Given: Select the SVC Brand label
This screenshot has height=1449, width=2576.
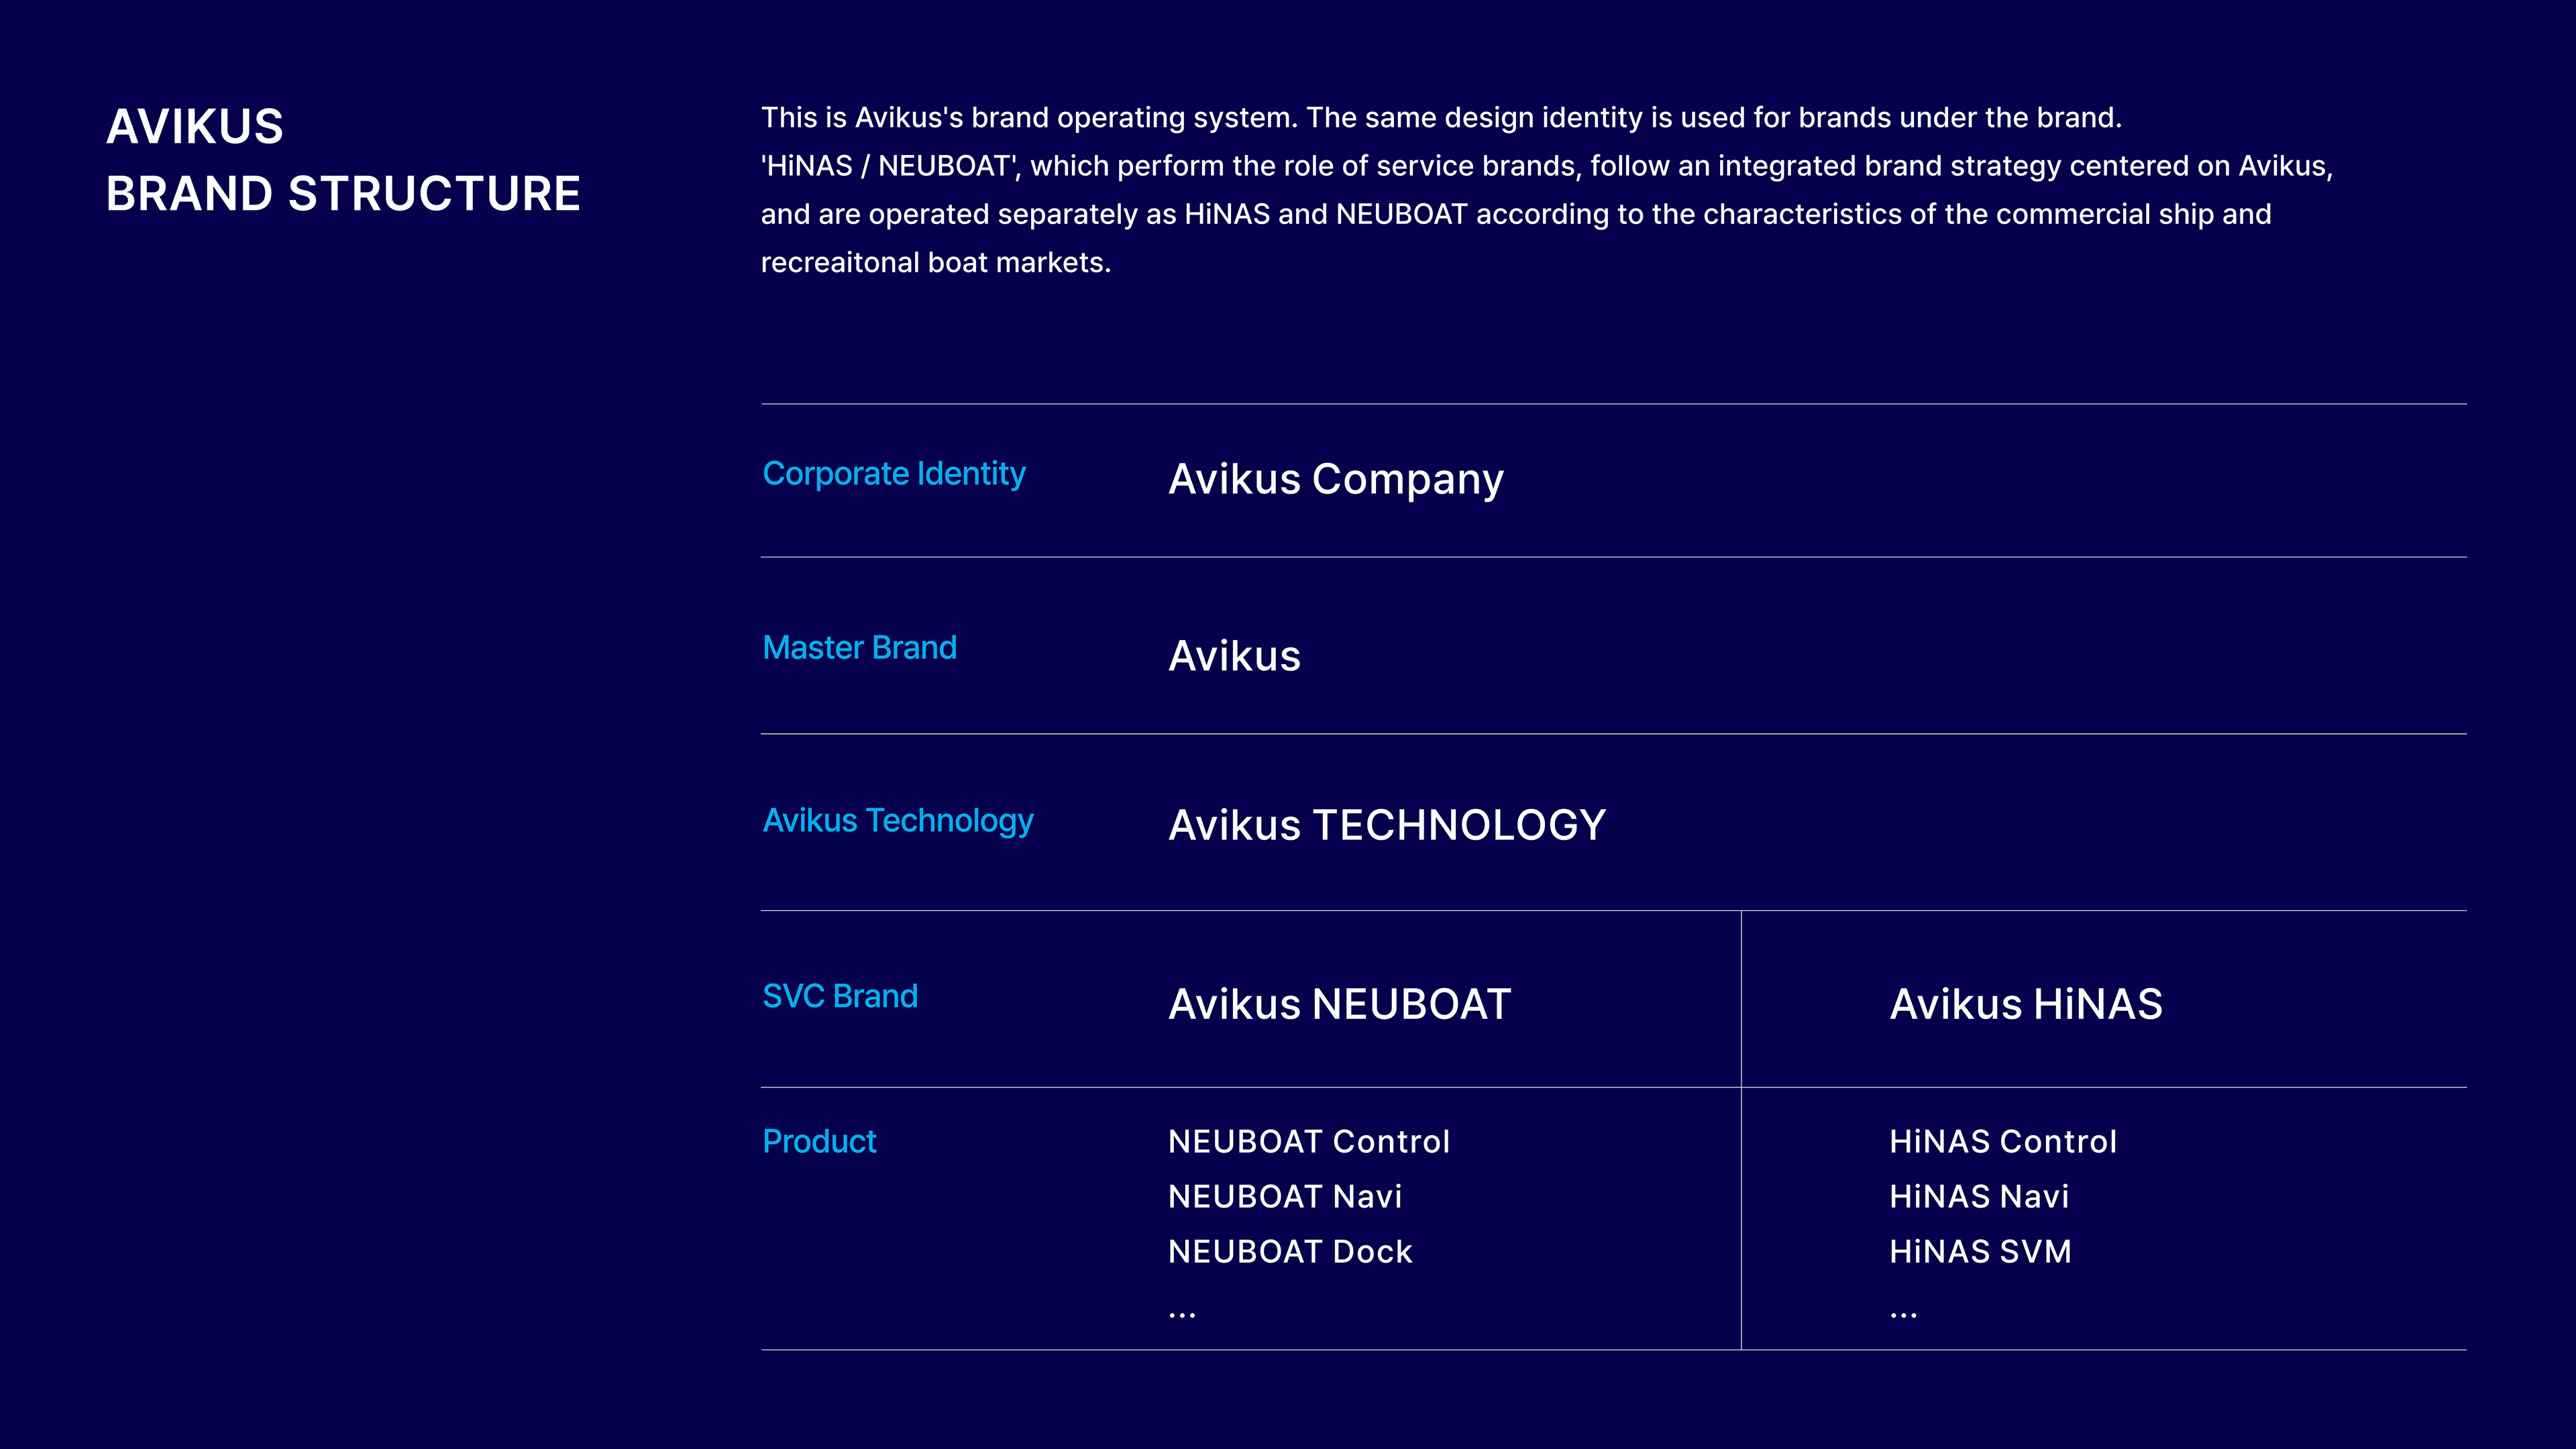Looking at the screenshot, I should [840, 997].
